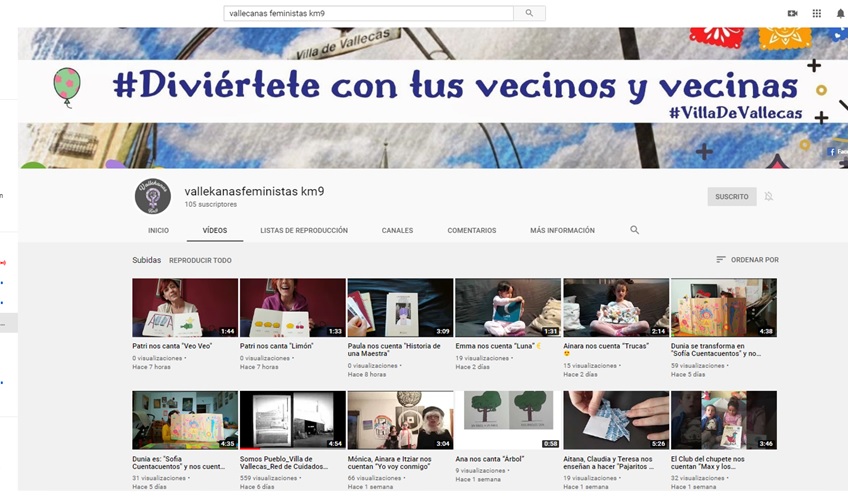Screen dimensions: 861x500
Task: Click title Somos Pueblo_Villa de Vallecas_Red de Cuidados
Action: click(284, 463)
